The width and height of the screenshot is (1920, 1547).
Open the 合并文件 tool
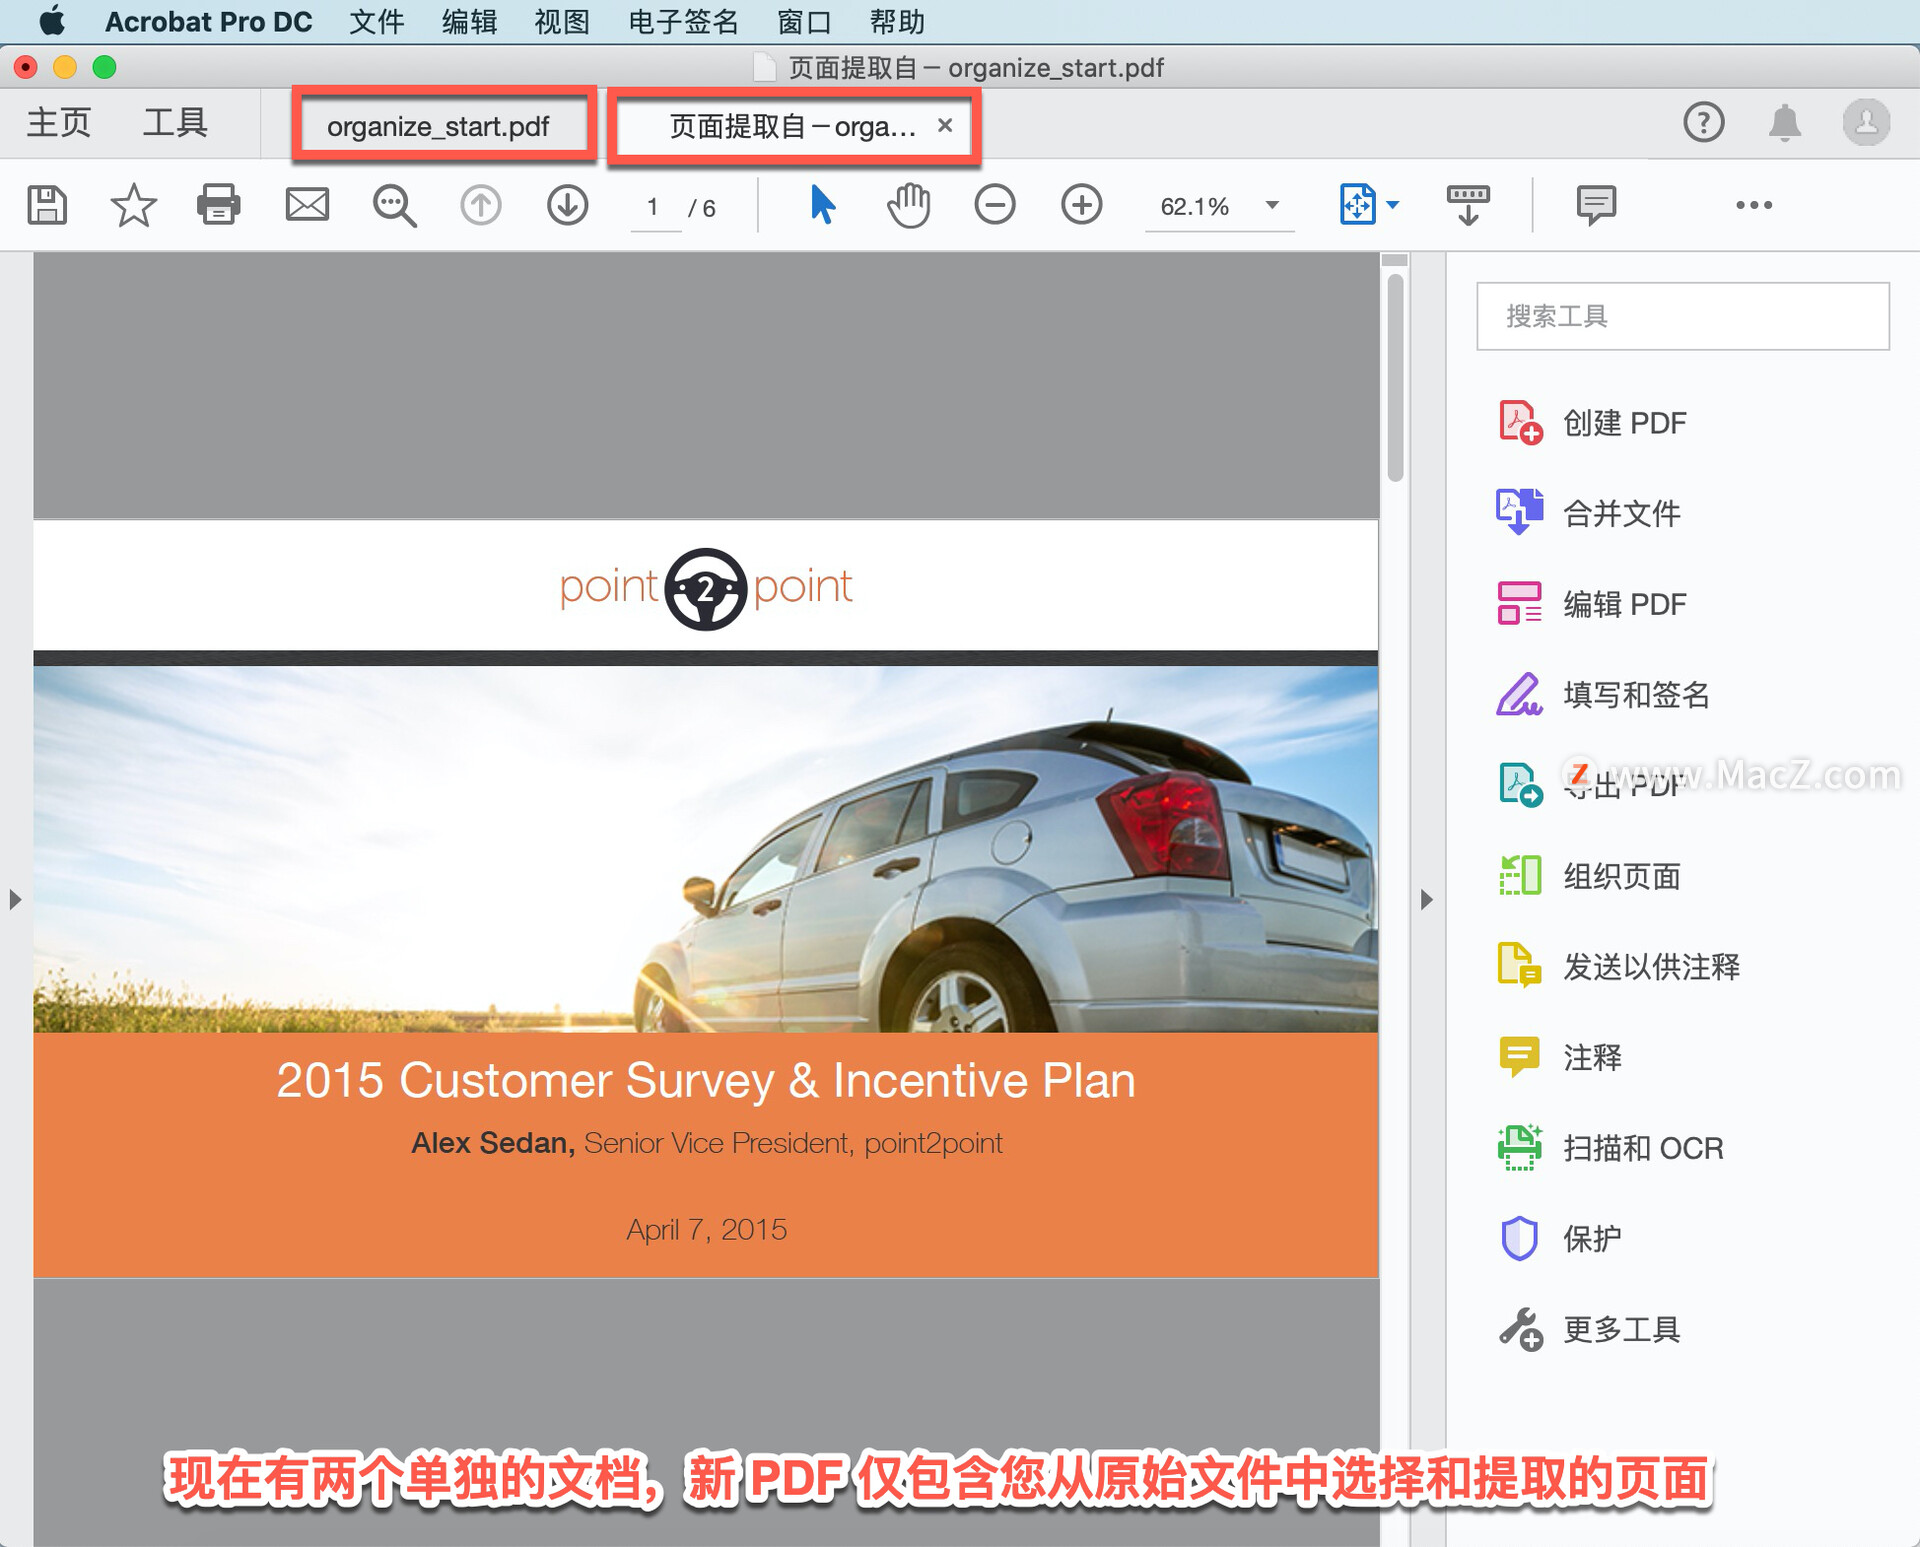coord(1621,513)
